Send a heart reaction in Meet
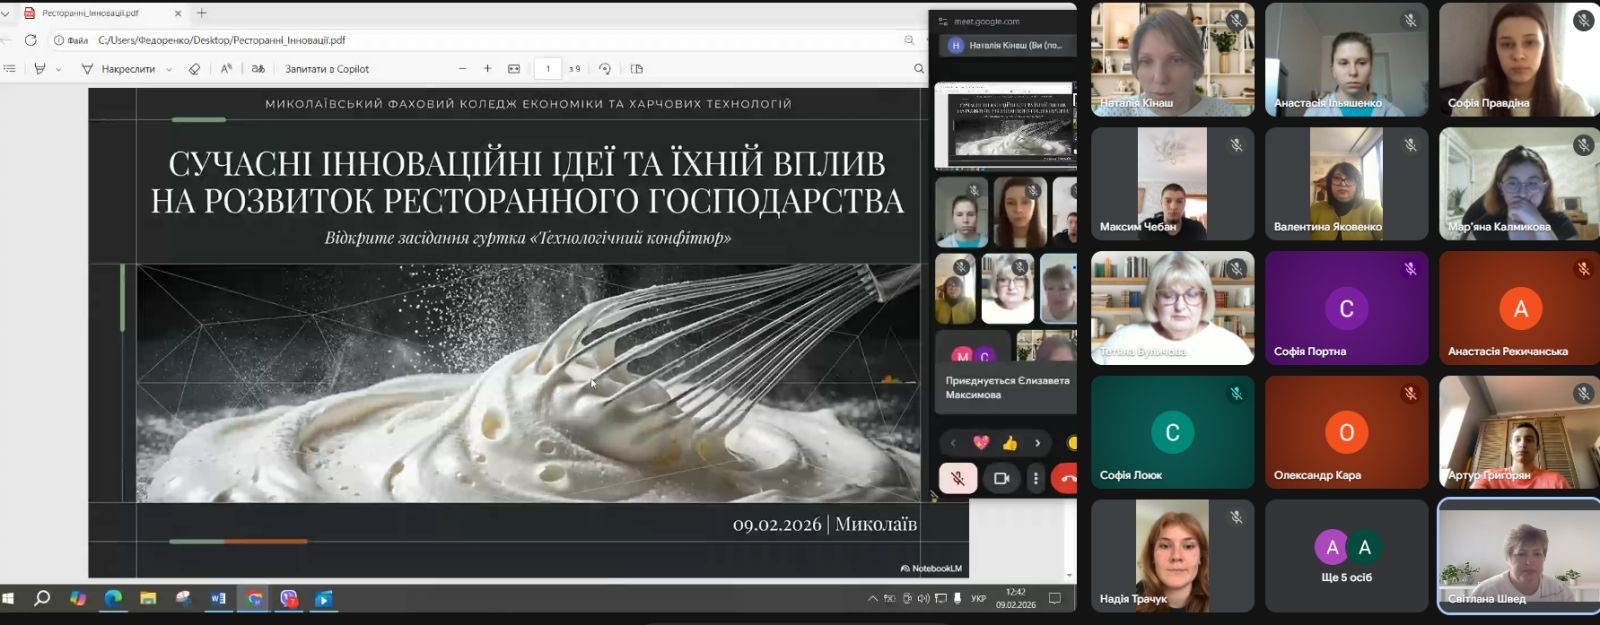This screenshot has height=625, width=1600. pyautogui.click(x=981, y=443)
